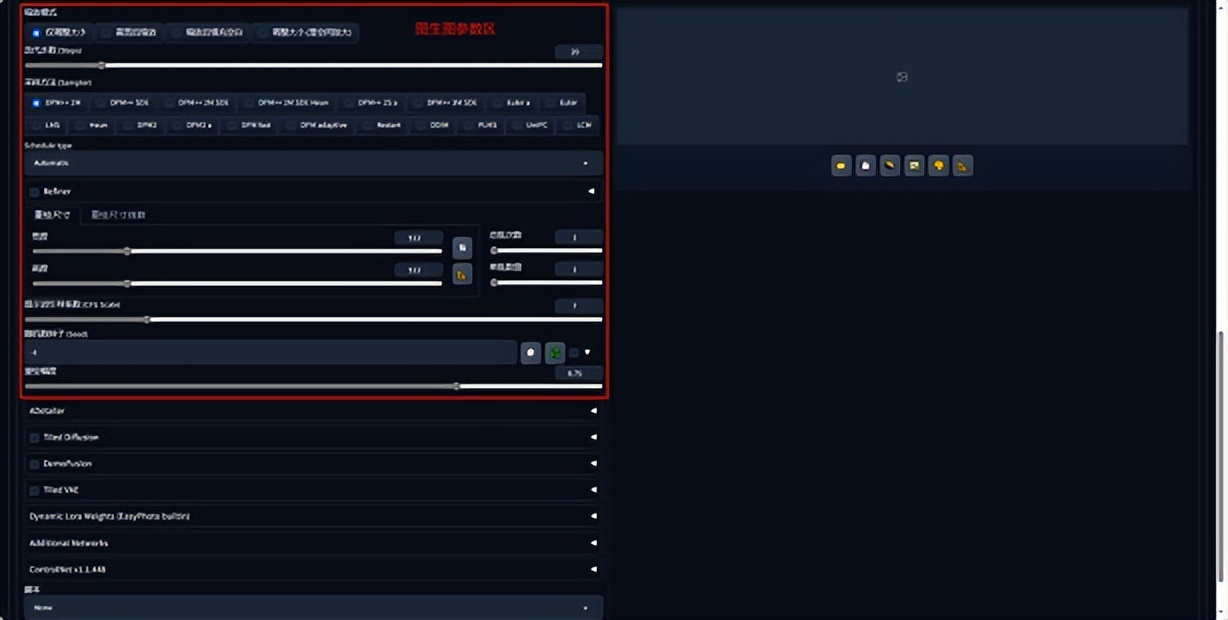This screenshot has width=1228, height=620.
Task: Expand Dynamic Lora Weights (EasyPhoto builtin)
Action: (x=313, y=517)
